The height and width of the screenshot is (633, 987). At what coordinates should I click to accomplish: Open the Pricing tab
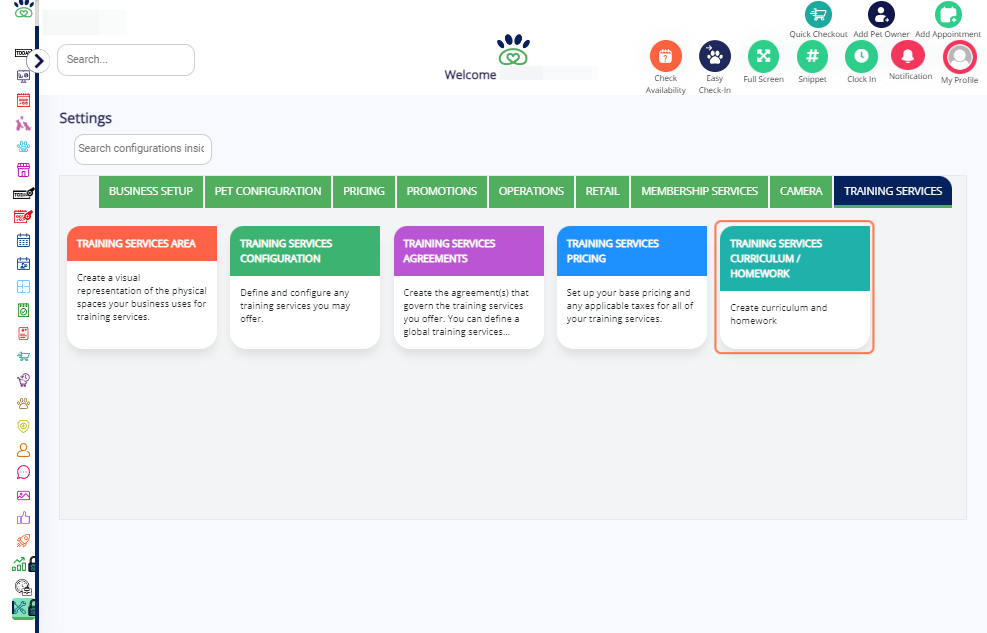coord(364,191)
